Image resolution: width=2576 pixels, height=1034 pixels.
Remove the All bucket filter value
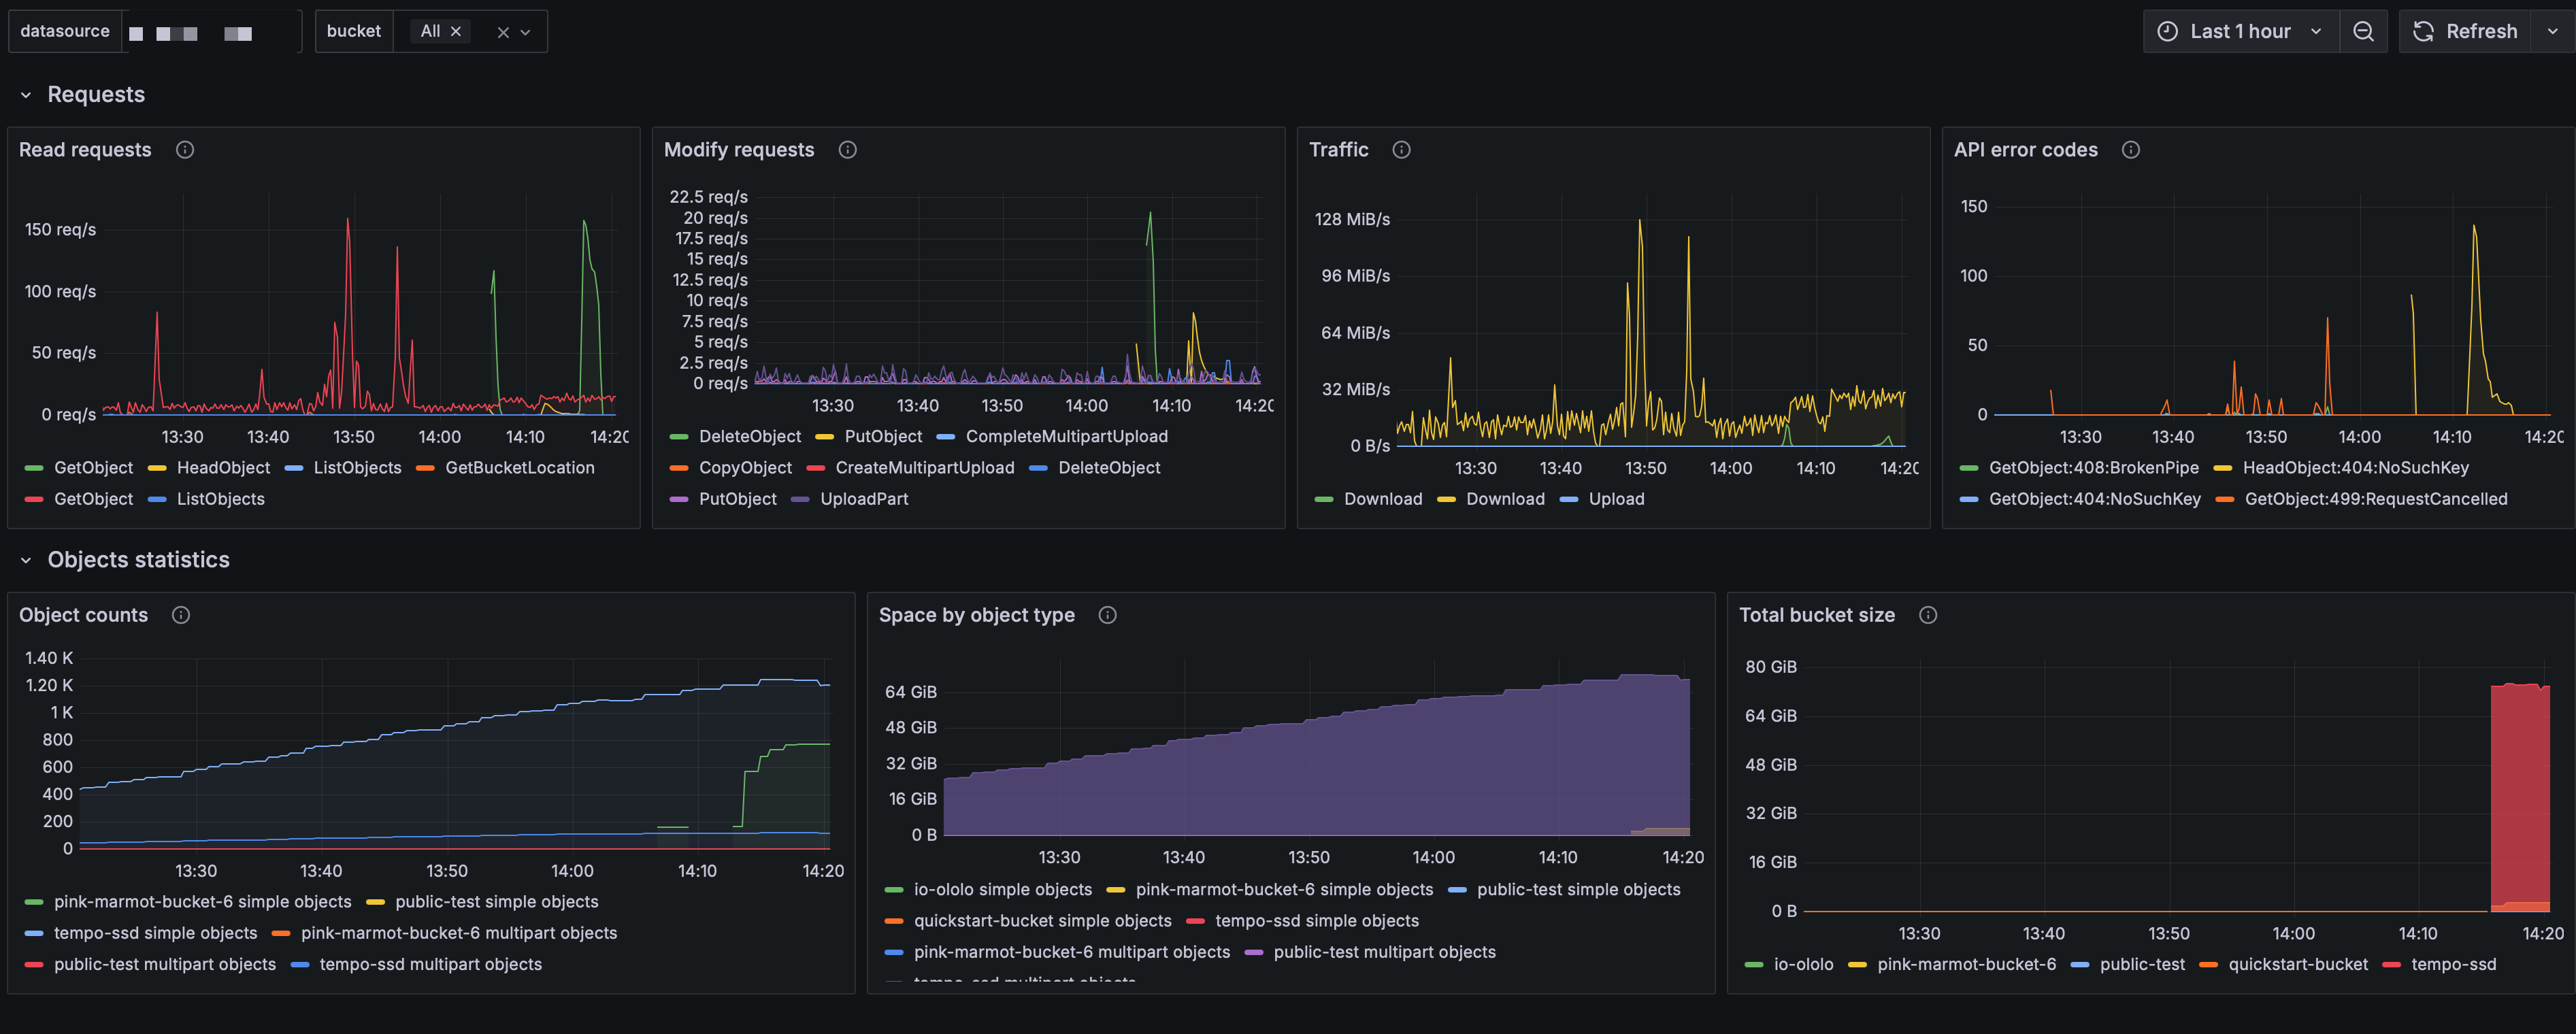pos(456,32)
